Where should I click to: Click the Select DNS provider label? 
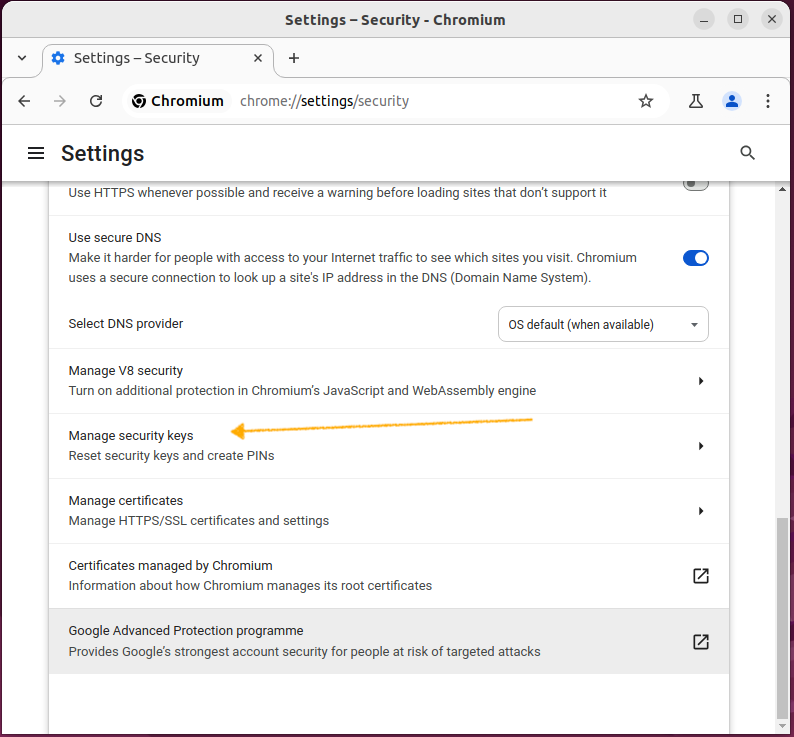click(126, 324)
